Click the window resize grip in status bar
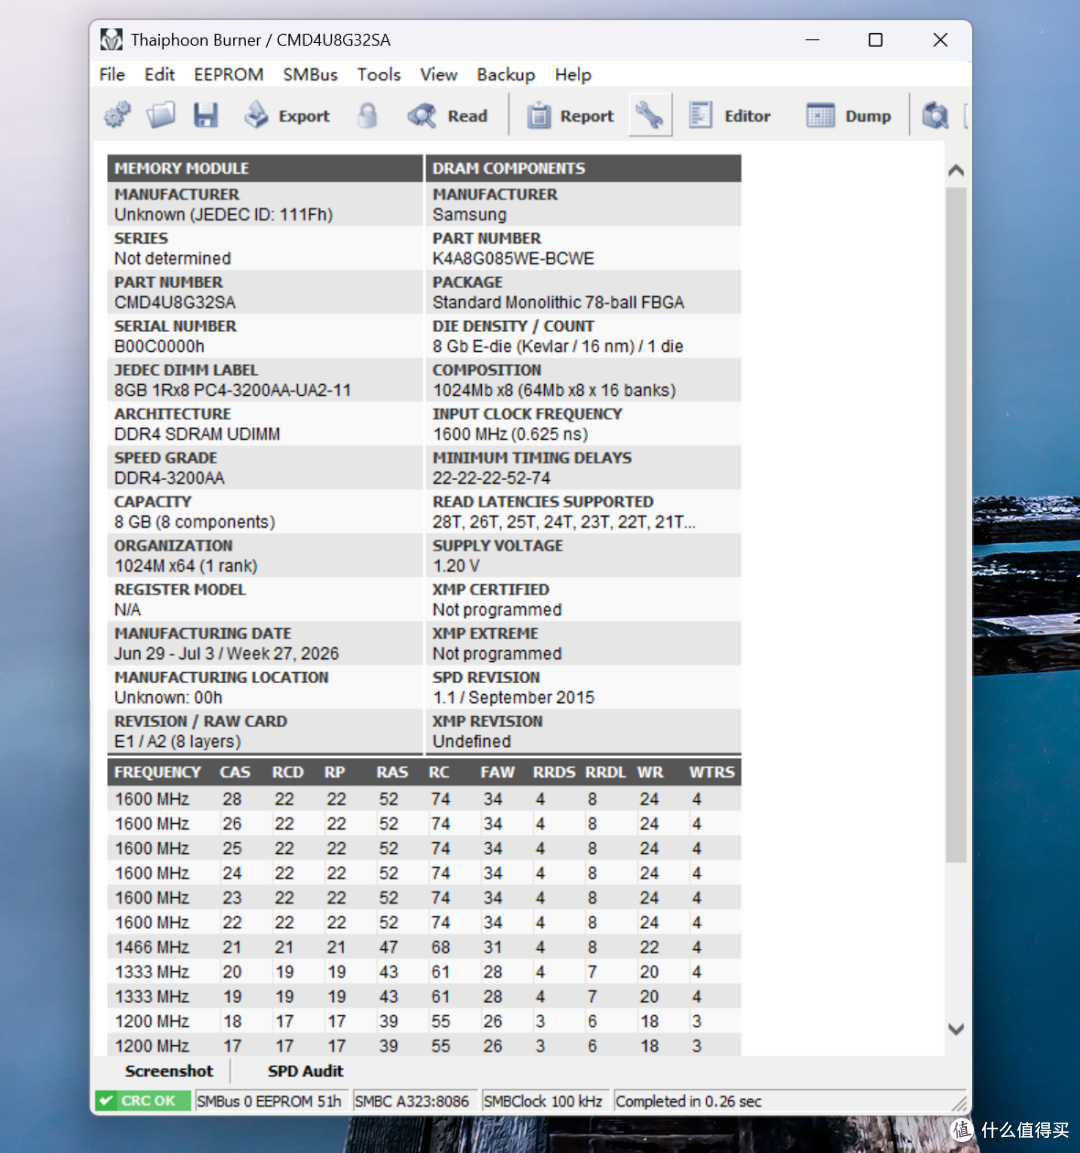The image size is (1080, 1153). click(959, 1103)
